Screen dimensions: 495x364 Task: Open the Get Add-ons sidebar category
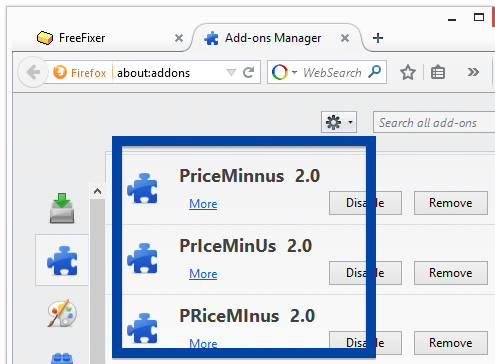(62, 208)
